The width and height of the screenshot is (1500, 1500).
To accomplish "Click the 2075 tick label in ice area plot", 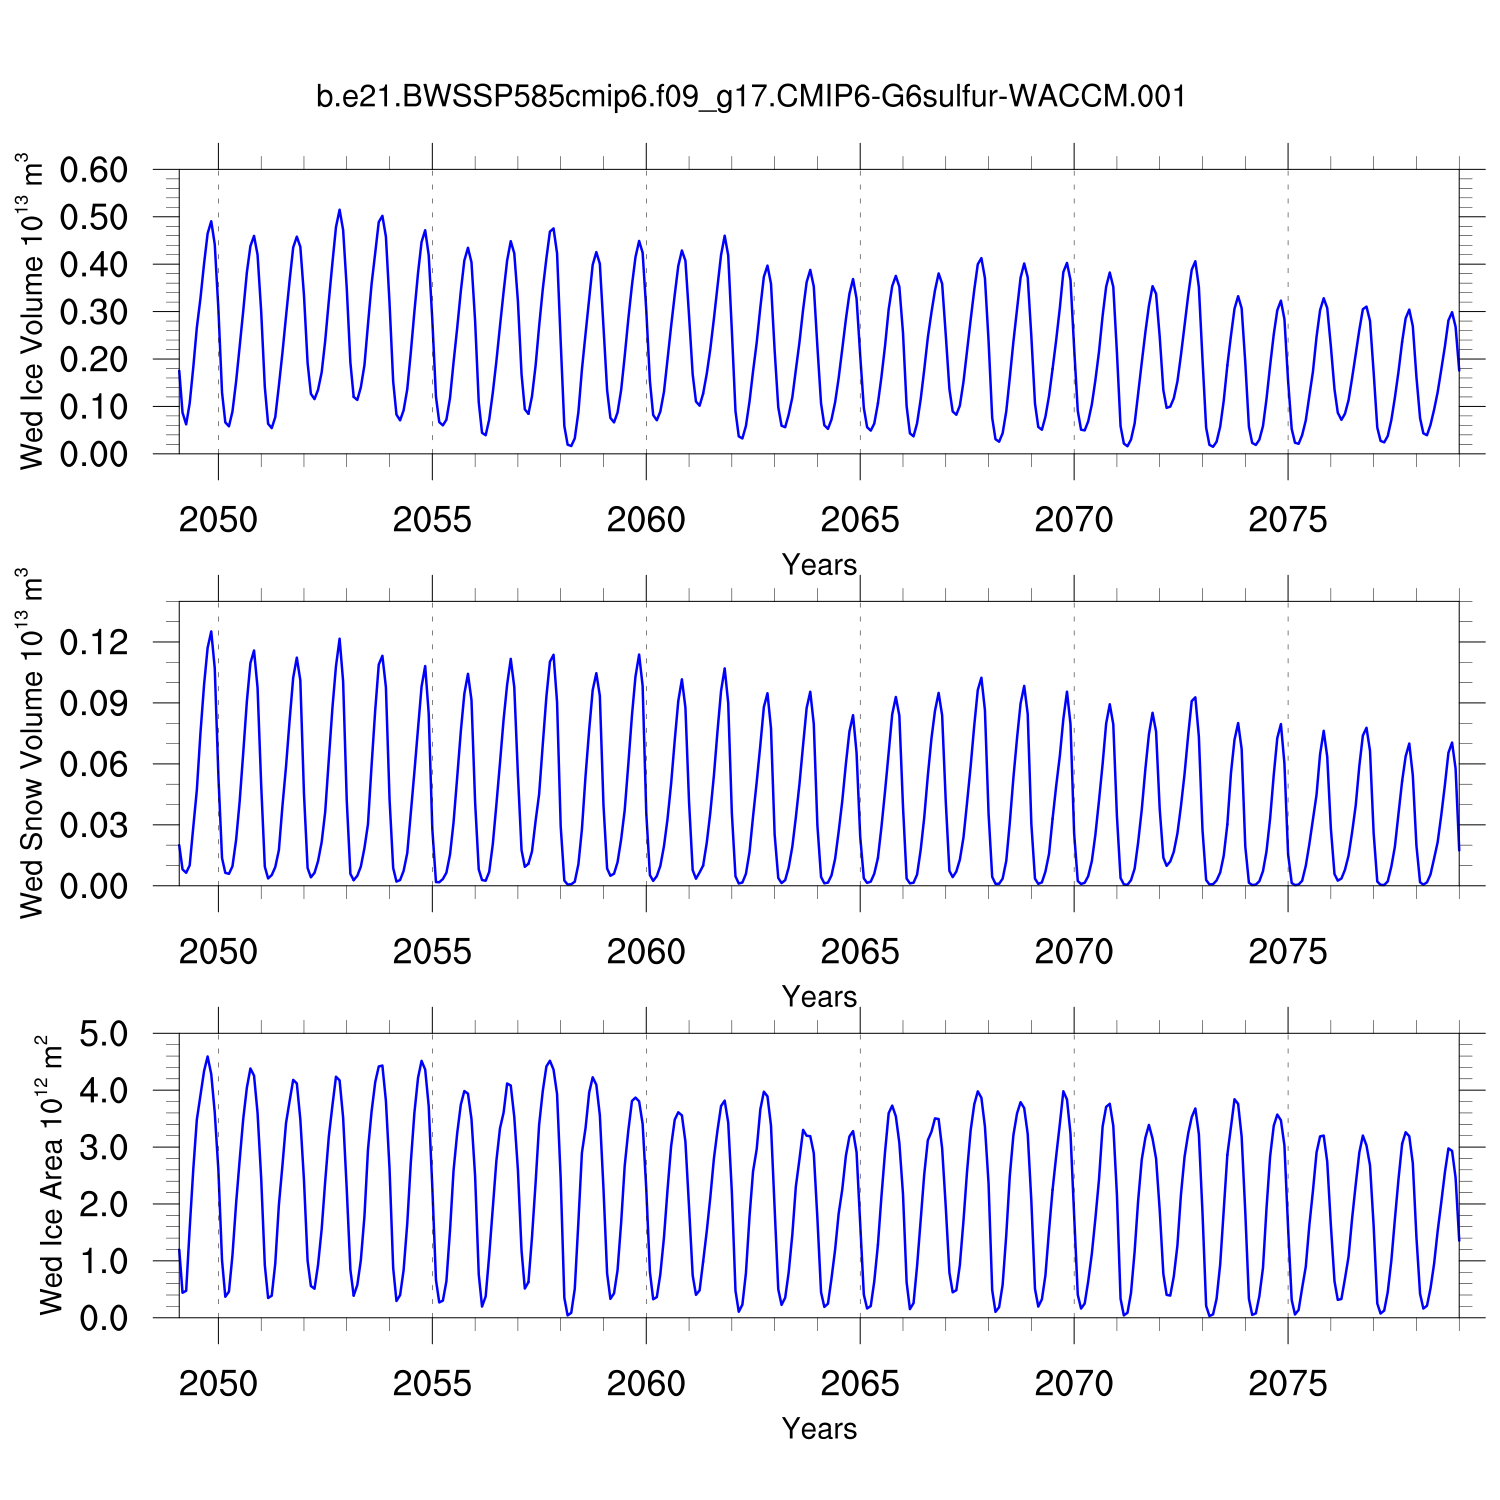I will point(1287,1384).
